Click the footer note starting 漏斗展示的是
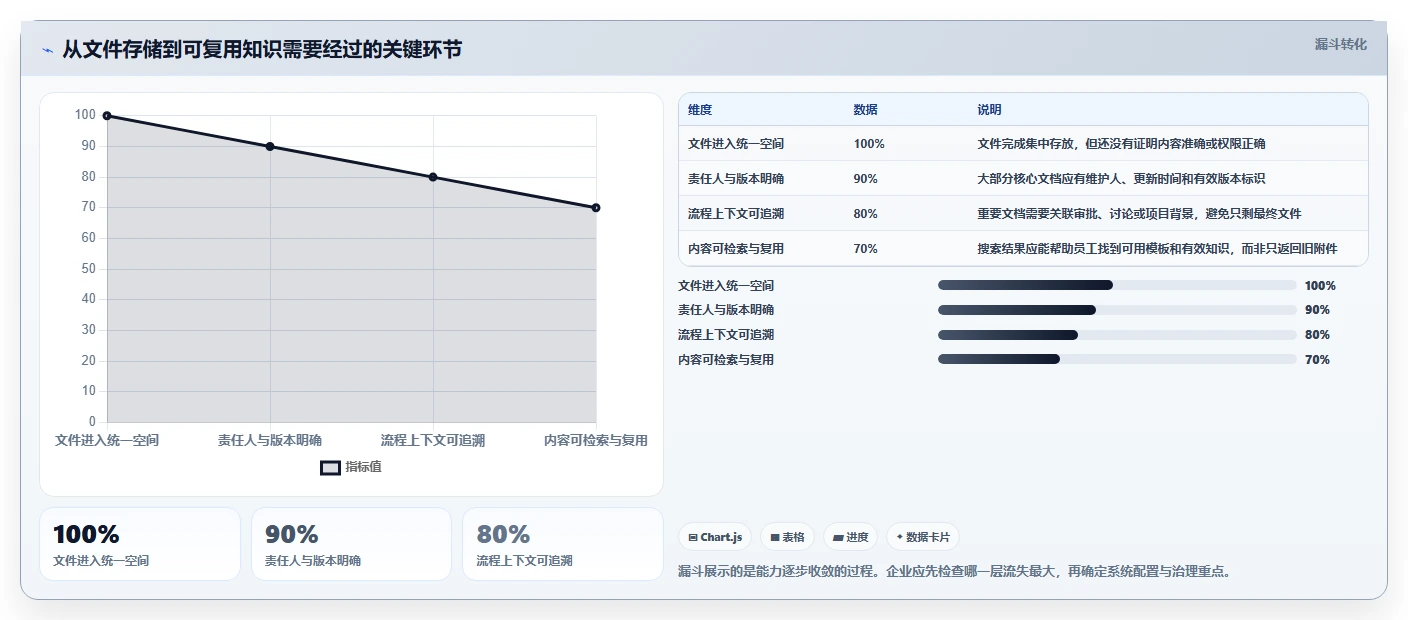 954,572
